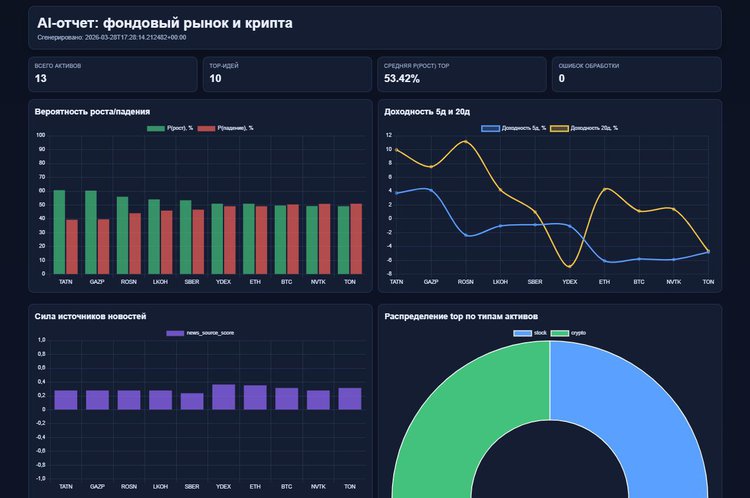Hide the stock series via its legend
Viewport: 750px width, 498px height.
pyautogui.click(x=530, y=333)
